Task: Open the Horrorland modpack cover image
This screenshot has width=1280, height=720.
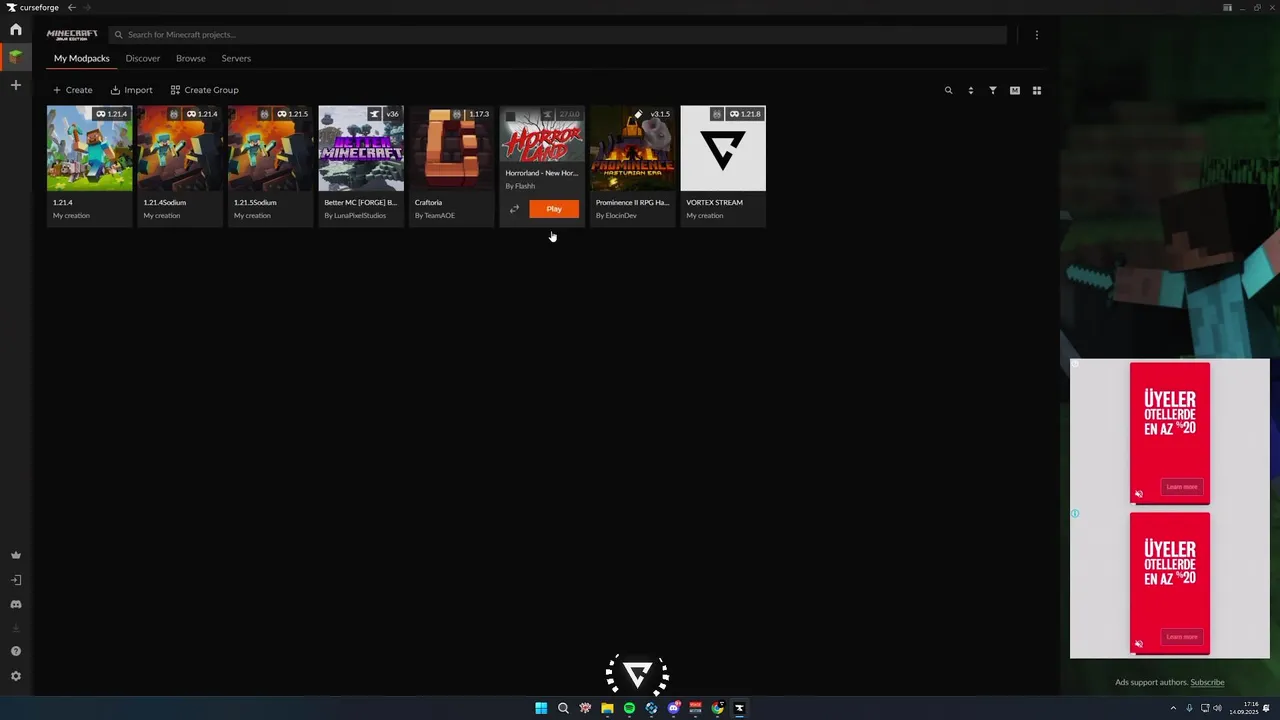Action: pyautogui.click(x=542, y=134)
